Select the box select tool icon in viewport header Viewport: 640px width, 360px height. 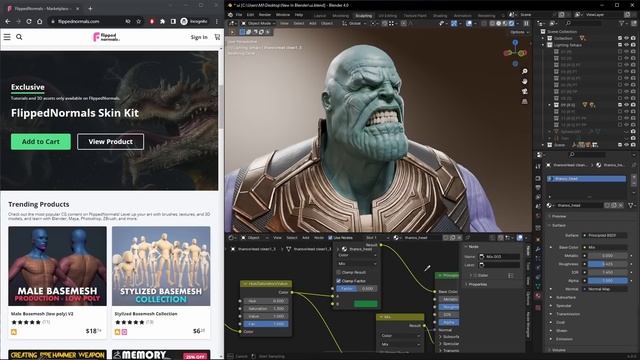click(x=242, y=32)
